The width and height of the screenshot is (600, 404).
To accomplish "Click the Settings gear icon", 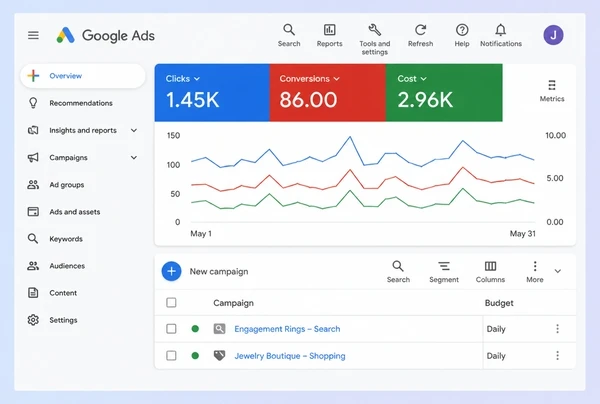I will [x=33, y=320].
